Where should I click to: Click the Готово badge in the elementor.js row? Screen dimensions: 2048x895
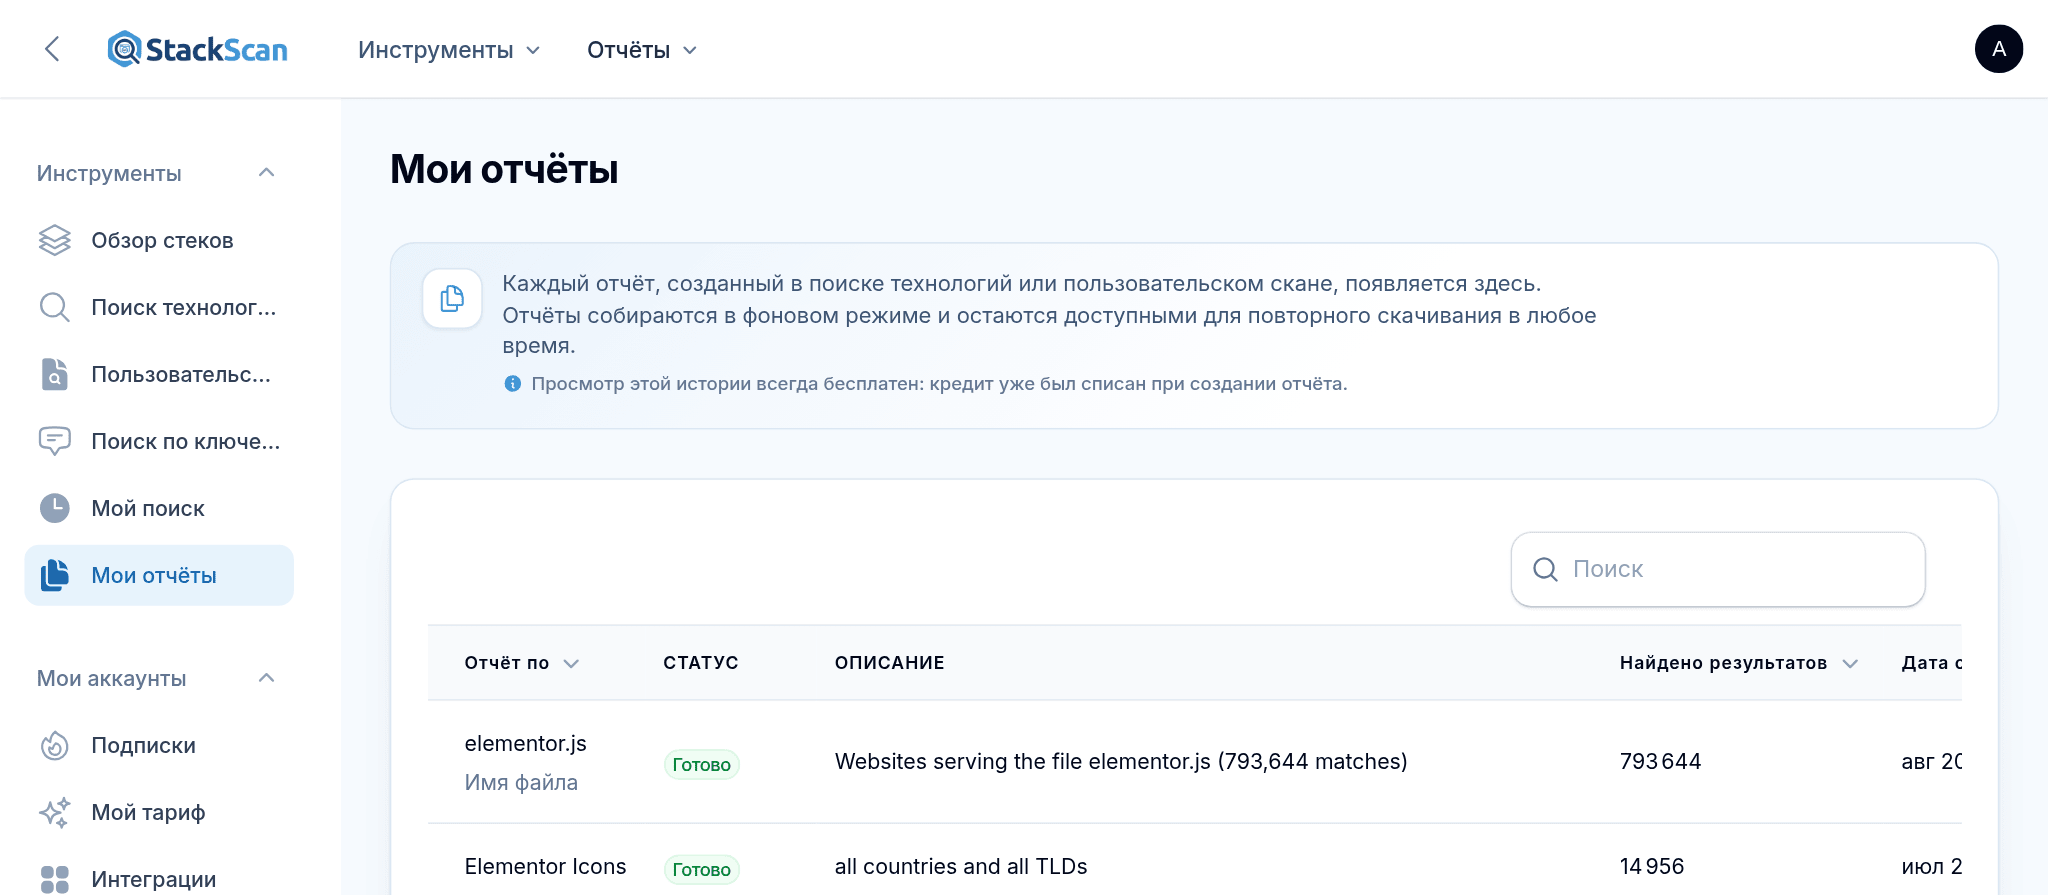point(701,764)
